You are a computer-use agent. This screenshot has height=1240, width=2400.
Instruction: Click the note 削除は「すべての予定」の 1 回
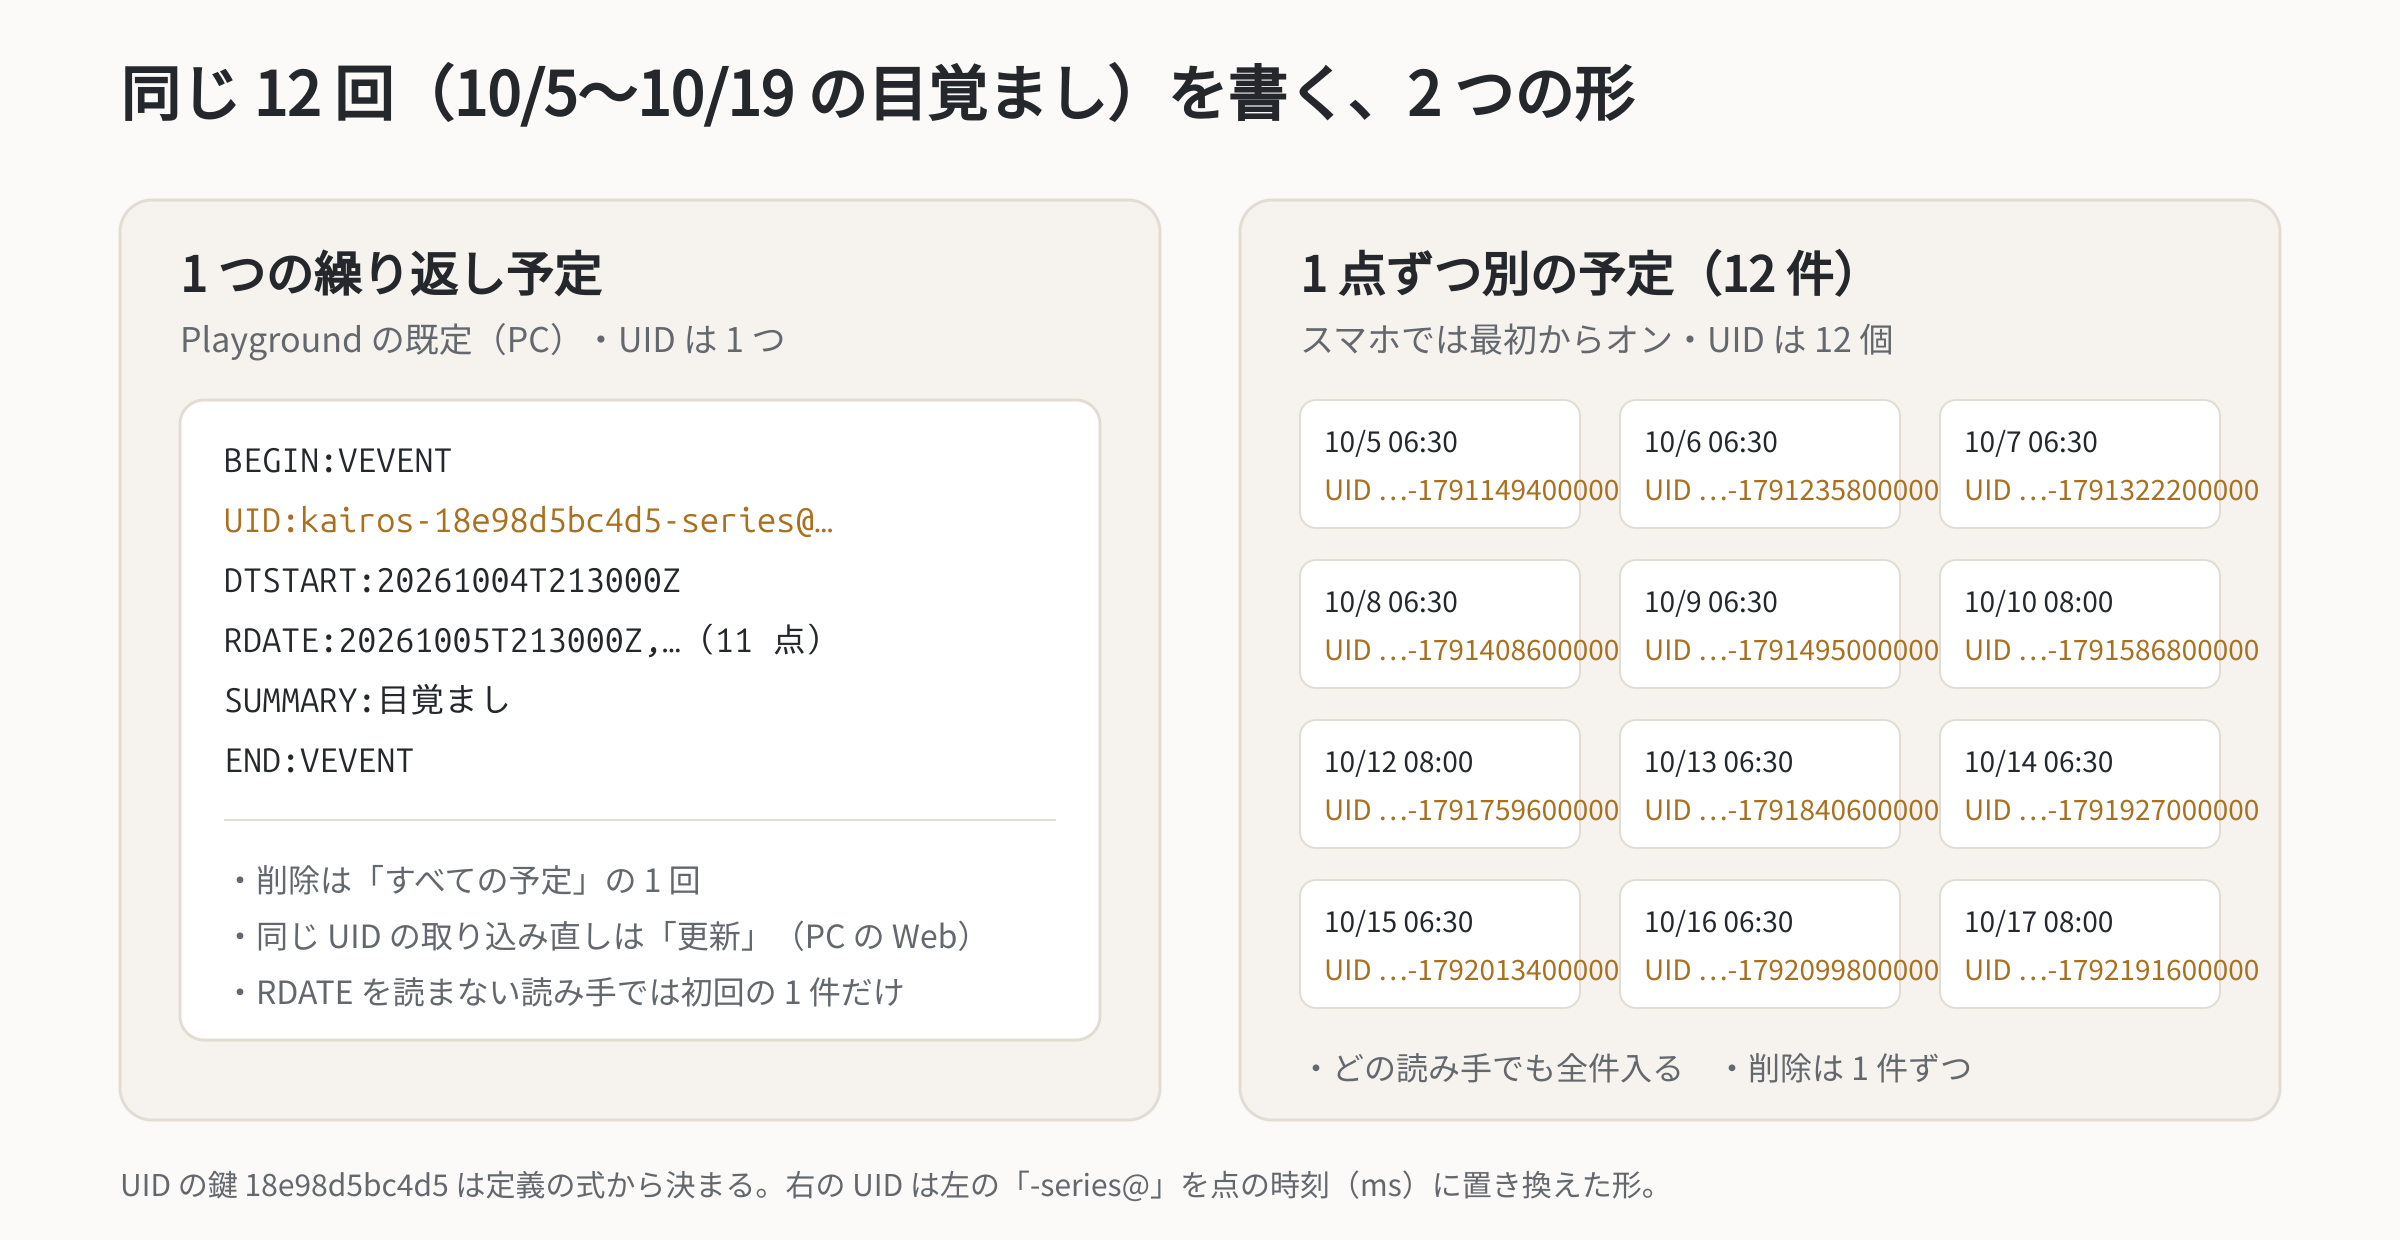tap(467, 881)
